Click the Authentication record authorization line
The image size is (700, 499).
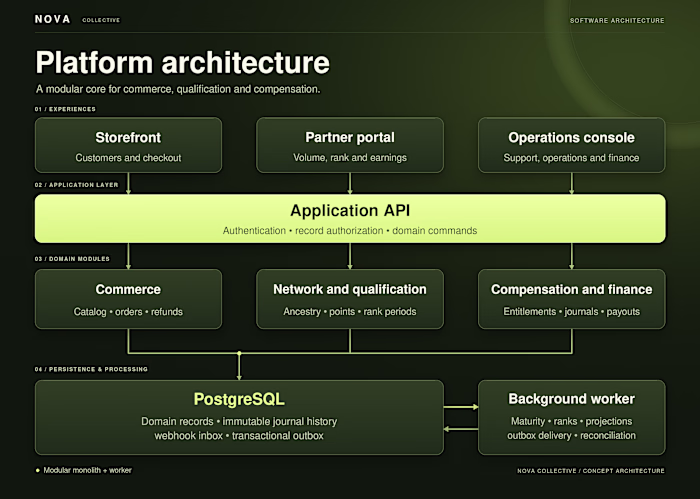(350, 231)
